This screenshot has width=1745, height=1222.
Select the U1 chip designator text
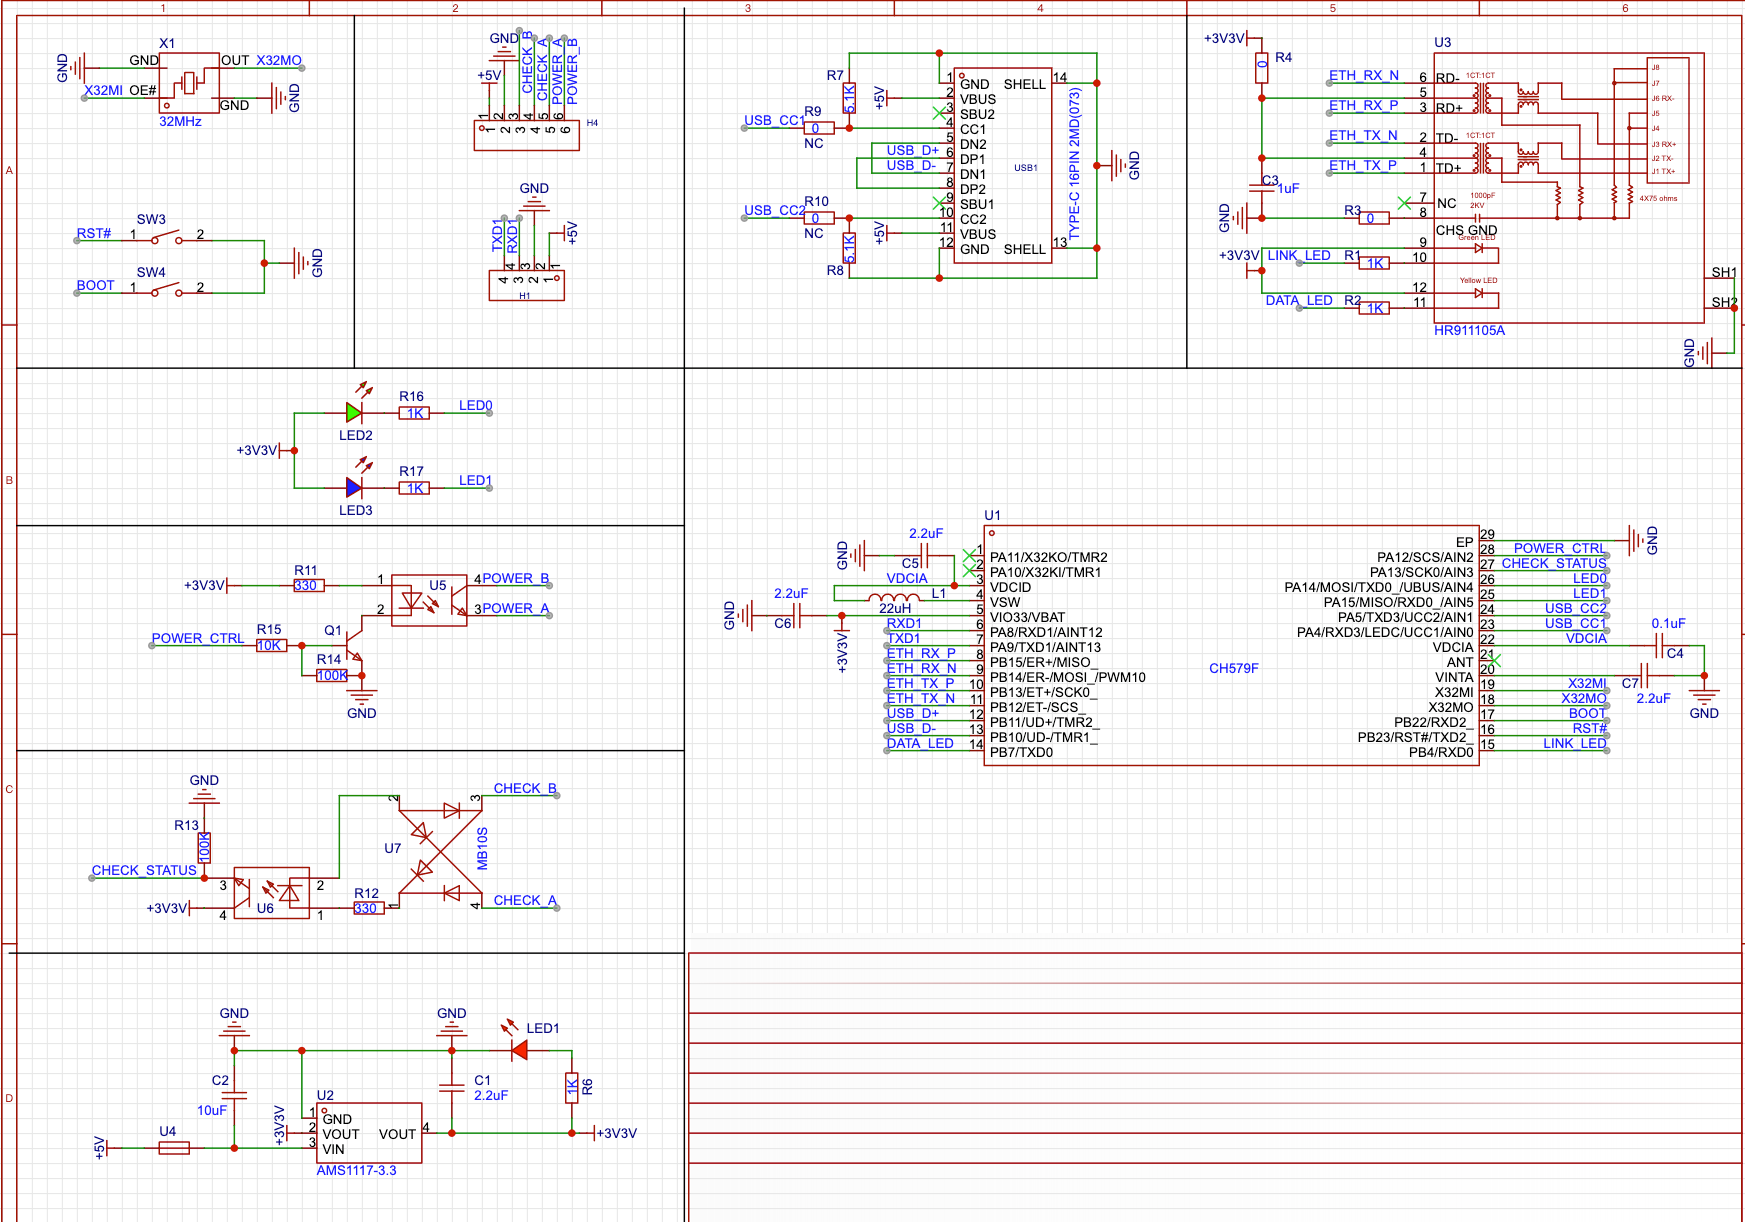992,515
